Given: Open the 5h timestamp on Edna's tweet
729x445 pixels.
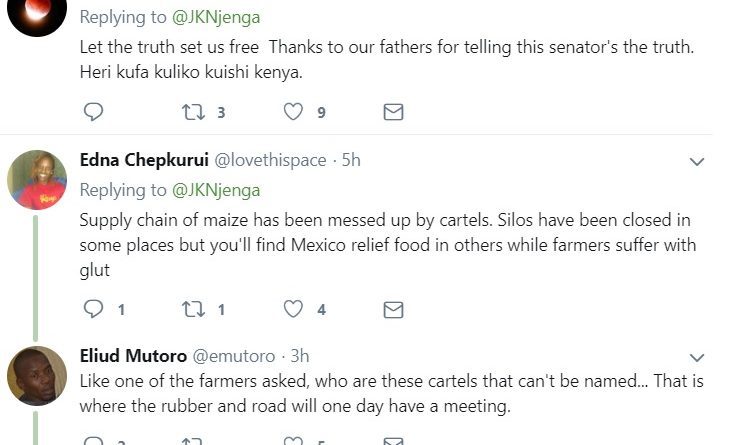Looking at the screenshot, I should point(351,160).
